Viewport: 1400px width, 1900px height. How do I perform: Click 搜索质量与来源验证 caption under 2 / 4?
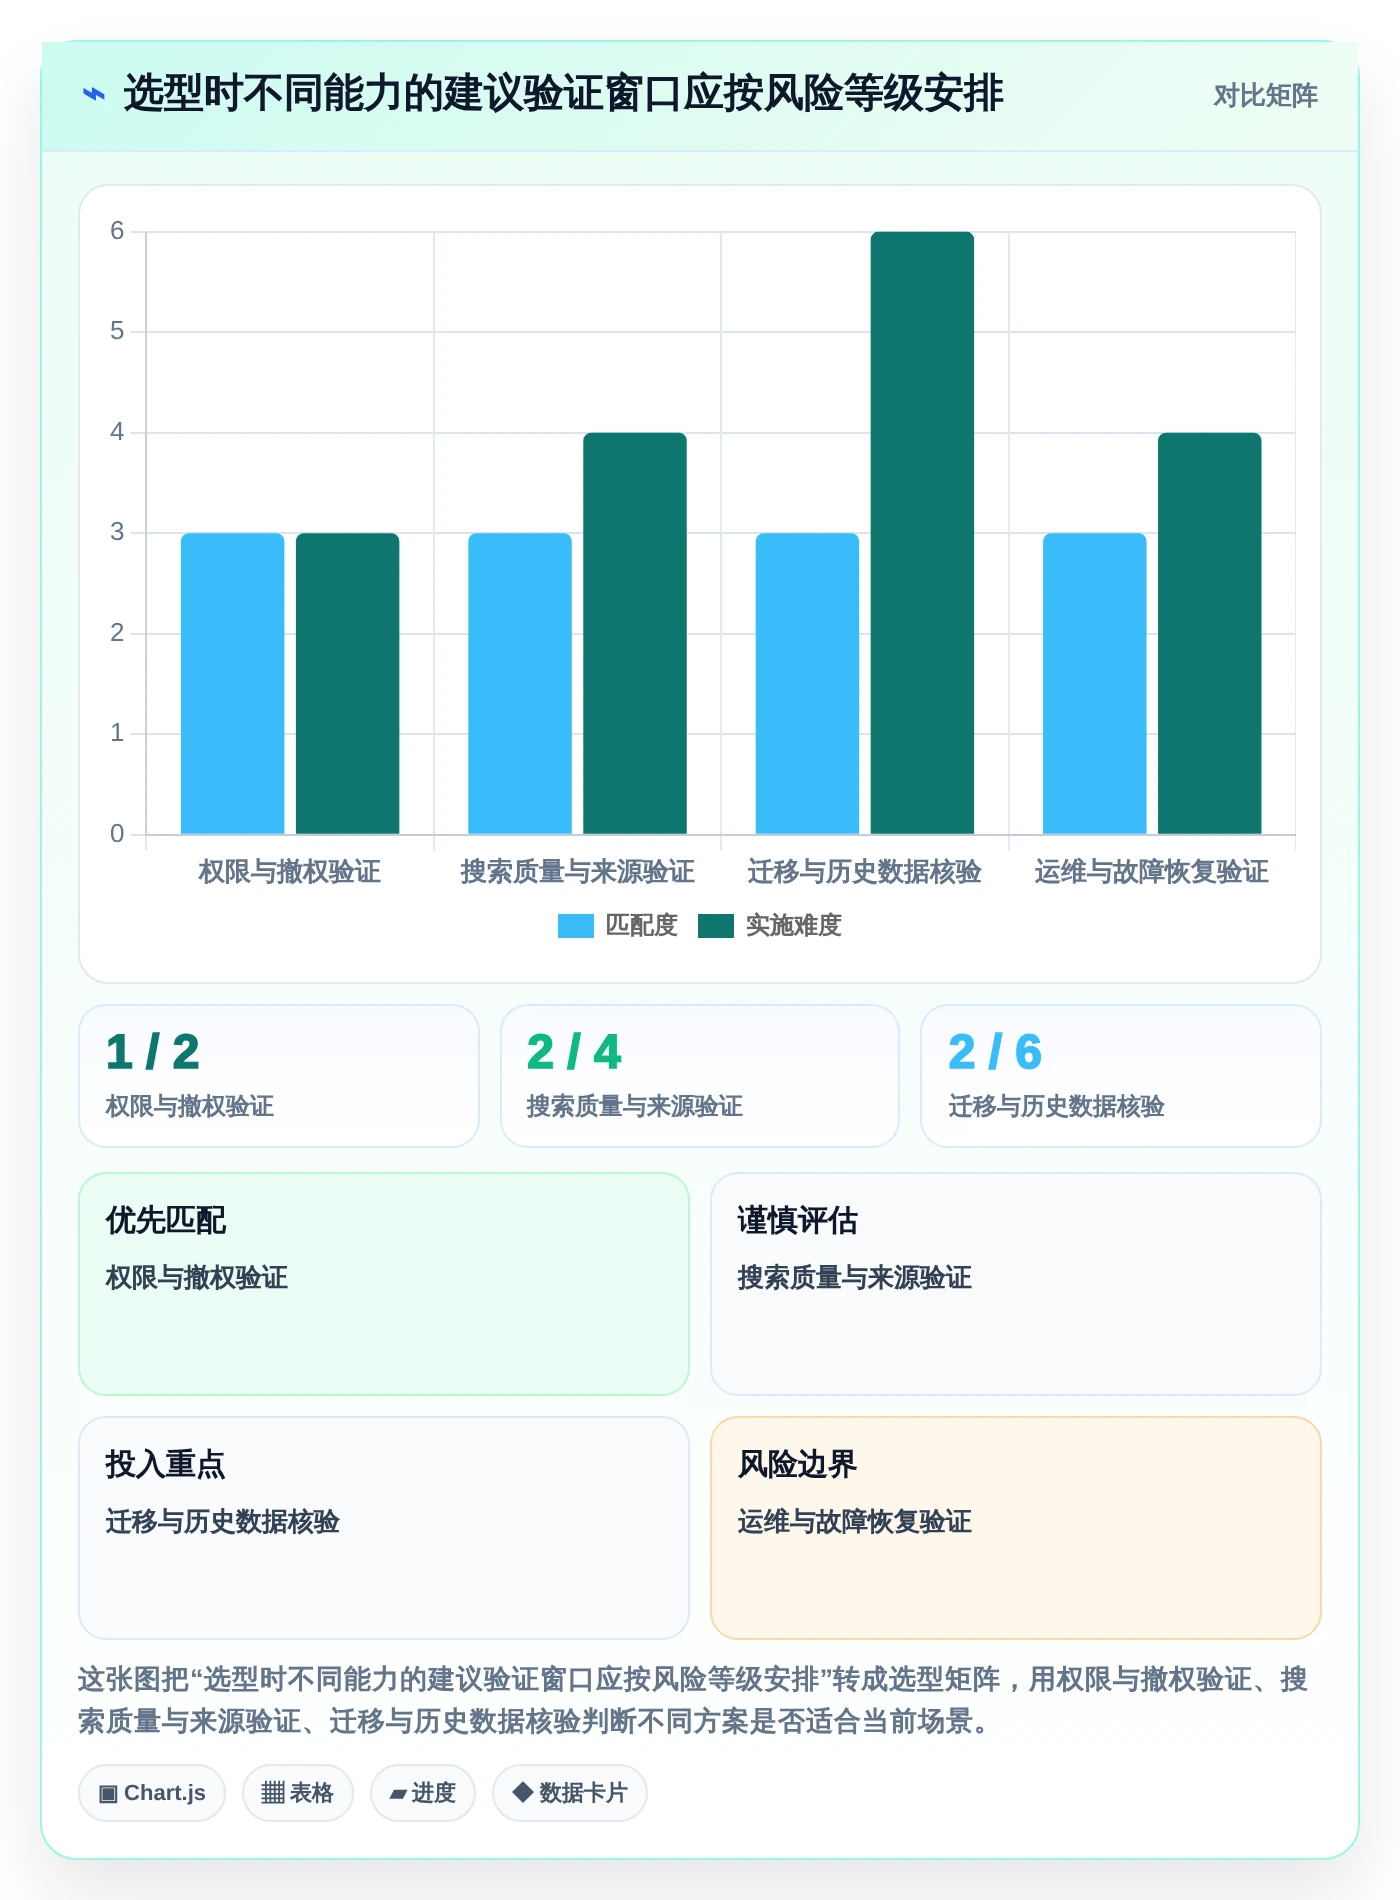[x=635, y=1107]
